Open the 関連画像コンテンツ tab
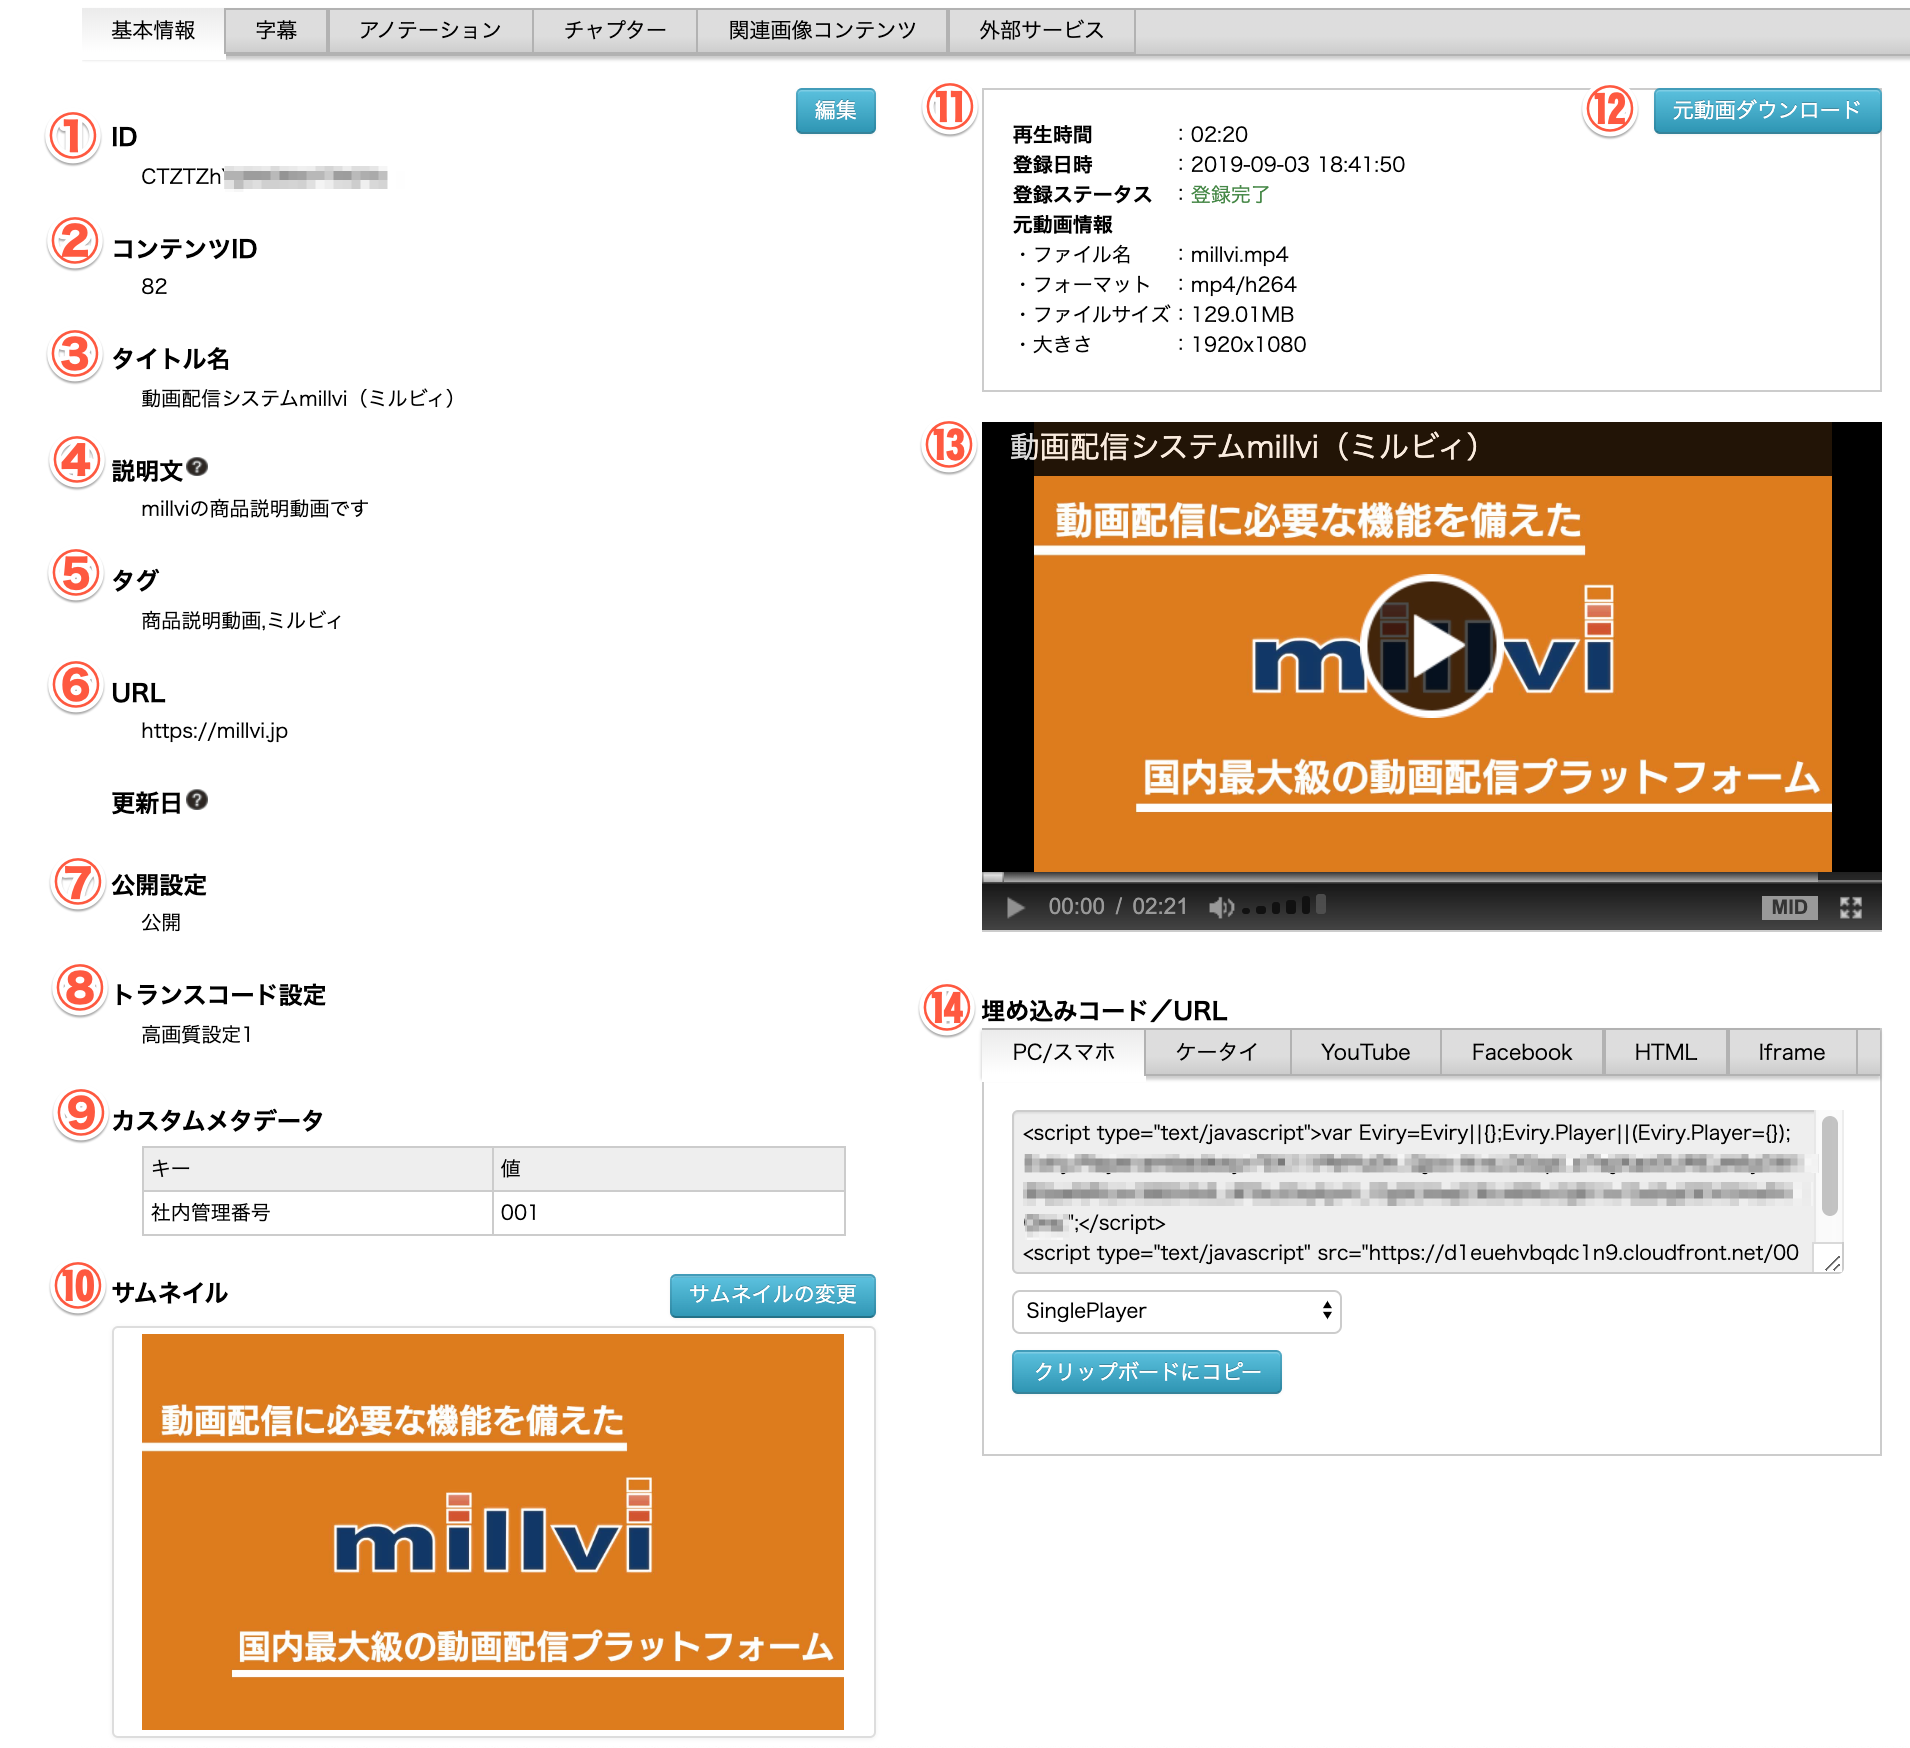 822,31
